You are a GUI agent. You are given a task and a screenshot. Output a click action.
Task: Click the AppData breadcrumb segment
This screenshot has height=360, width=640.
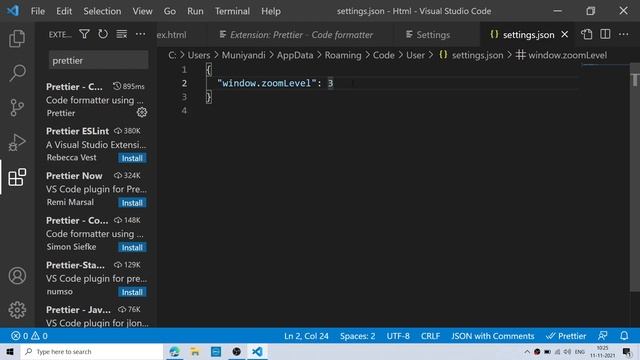tap(295, 55)
